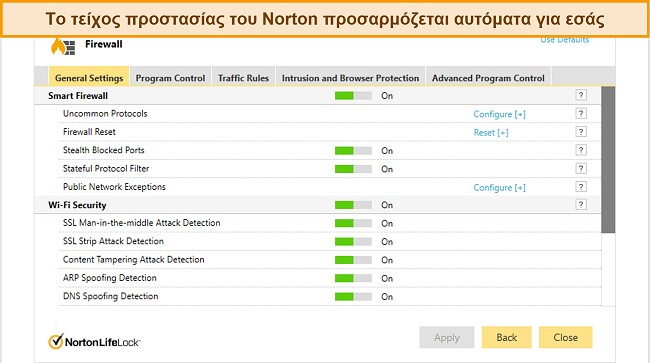Open the Traffic Rules tab
Image resolution: width=650 pixels, height=363 pixels.
(243, 77)
